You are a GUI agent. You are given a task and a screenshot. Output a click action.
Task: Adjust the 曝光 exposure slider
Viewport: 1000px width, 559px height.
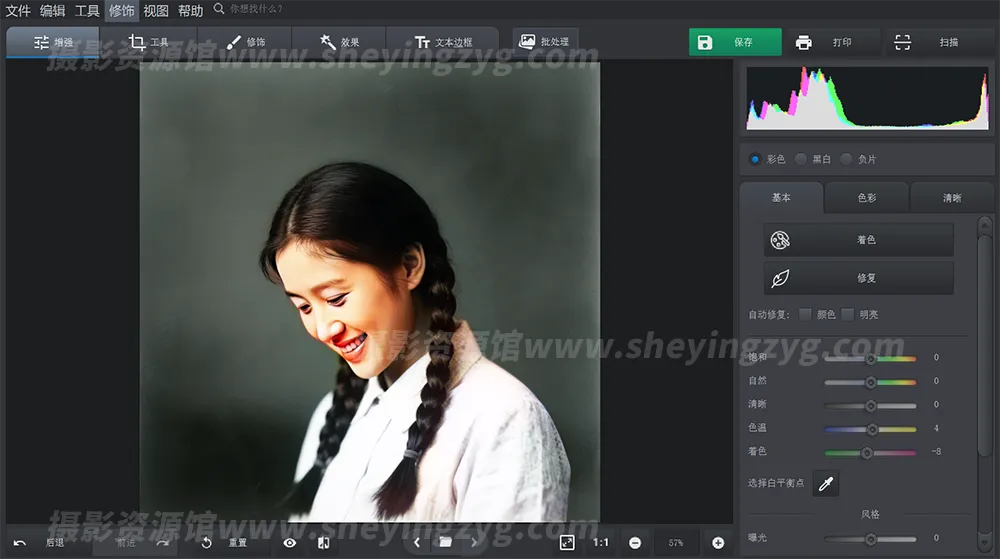click(870, 539)
